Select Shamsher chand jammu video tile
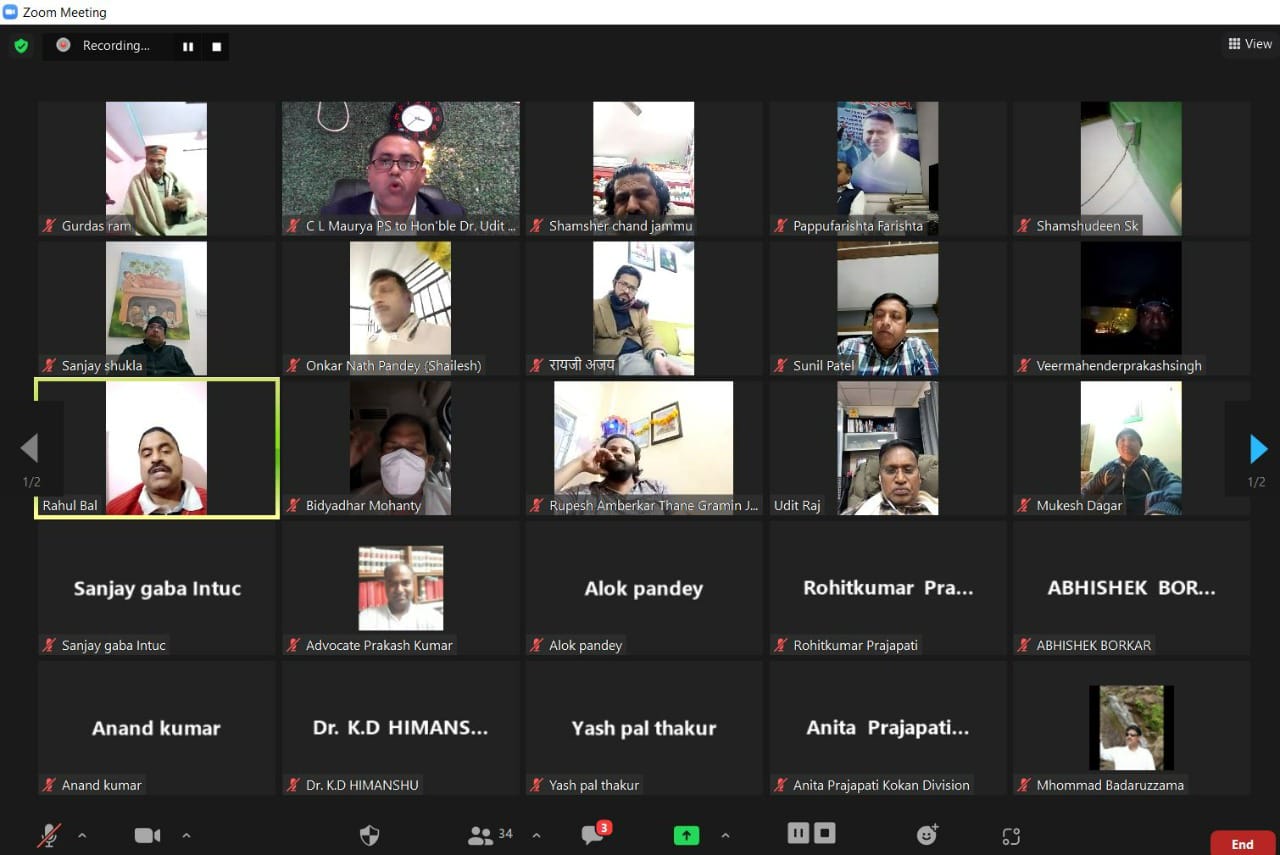 pos(644,168)
